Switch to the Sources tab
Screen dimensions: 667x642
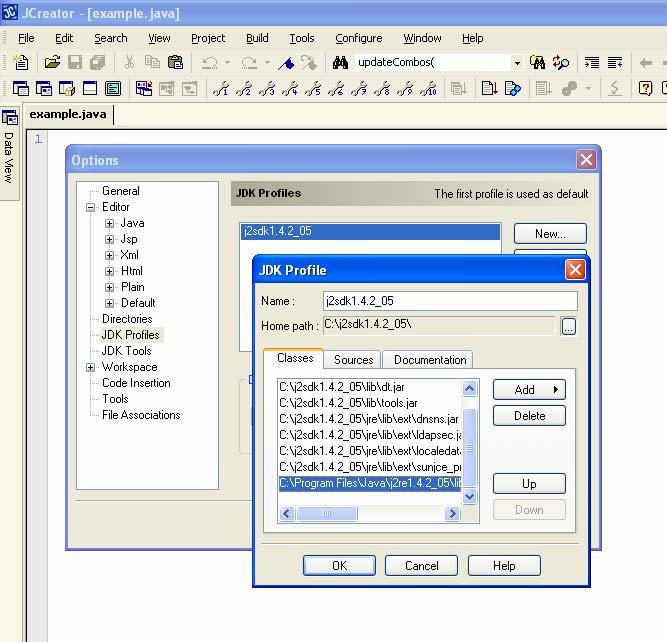(353, 360)
